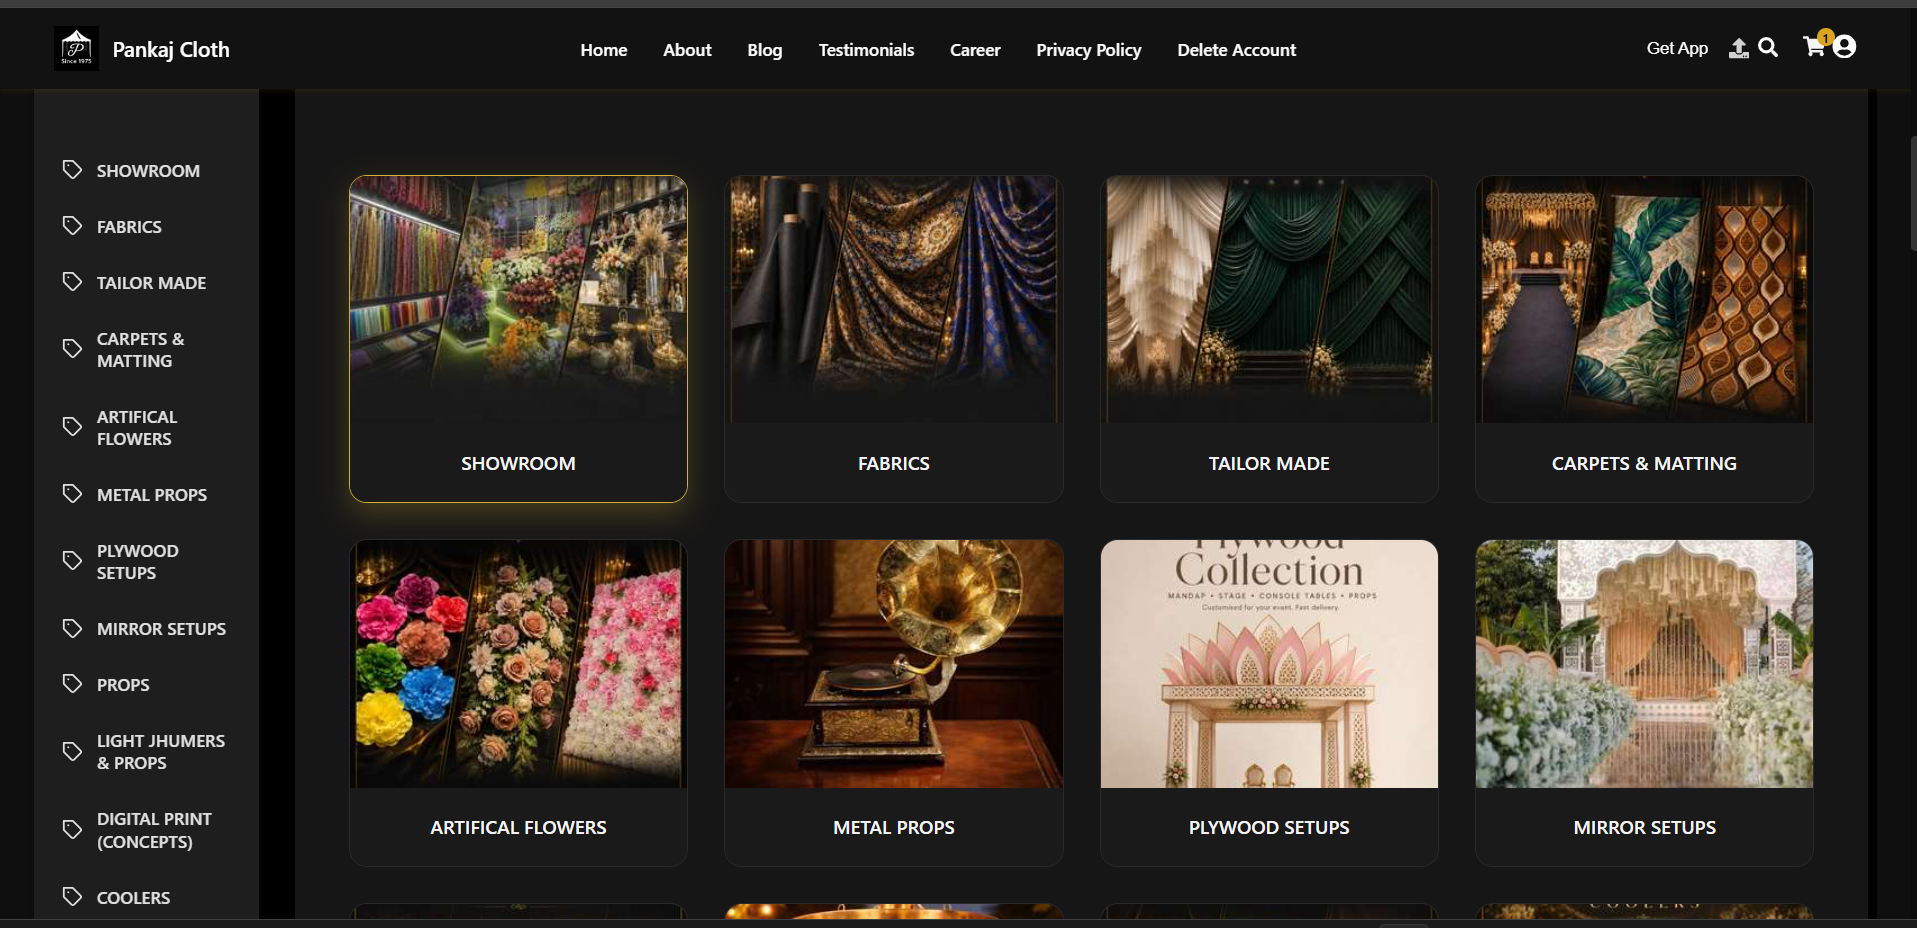The width and height of the screenshot is (1917, 928).
Task: Open the PLYWOOD SETUPS card image
Action: pyautogui.click(x=1269, y=664)
